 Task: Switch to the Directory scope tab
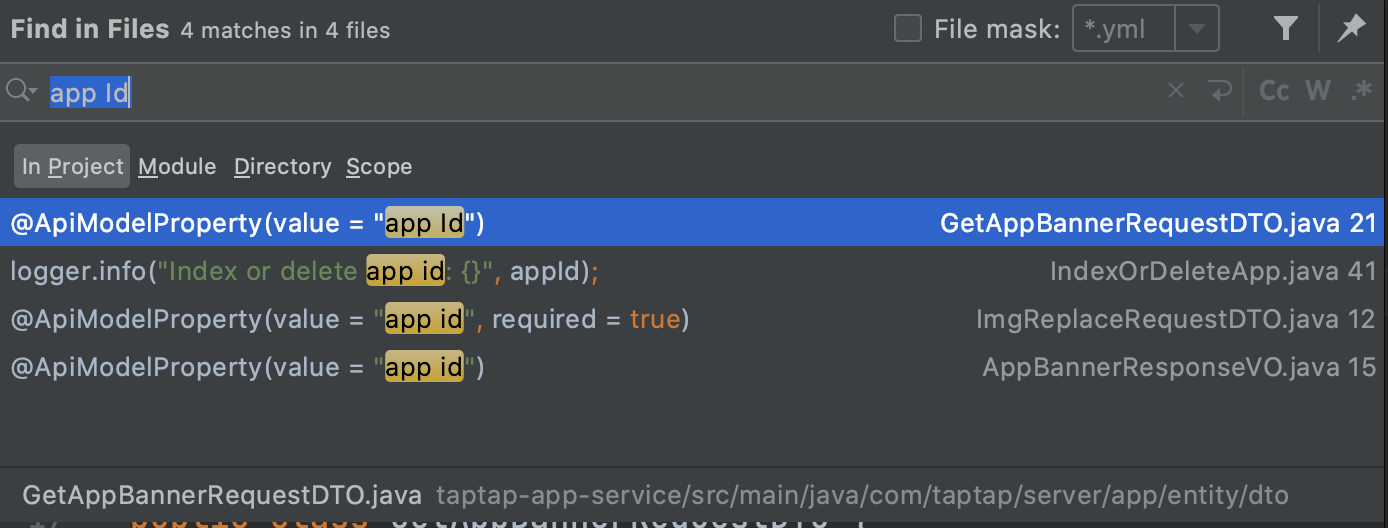(282, 166)
